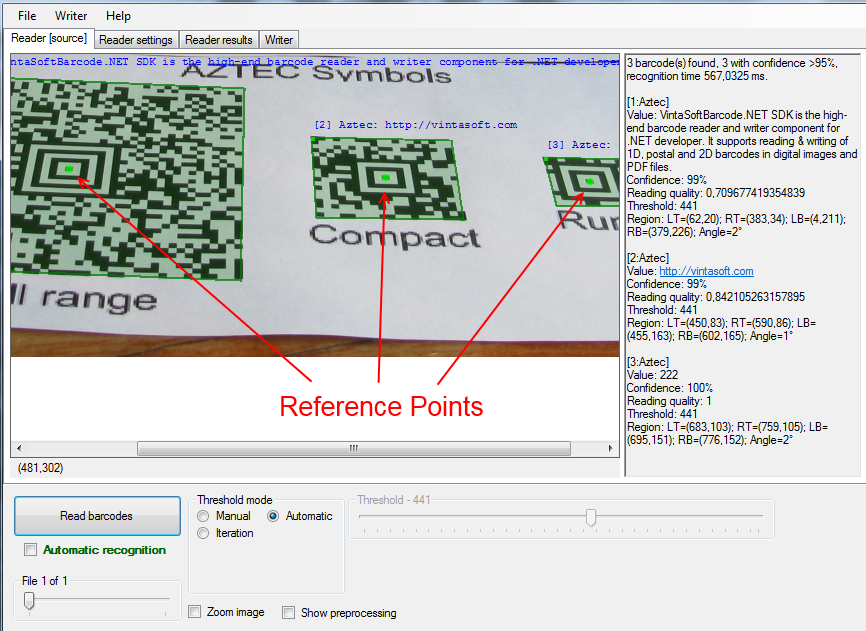
Task: Click the left arrow of horizontal scrollbar
Action: (x=19, y=448)
